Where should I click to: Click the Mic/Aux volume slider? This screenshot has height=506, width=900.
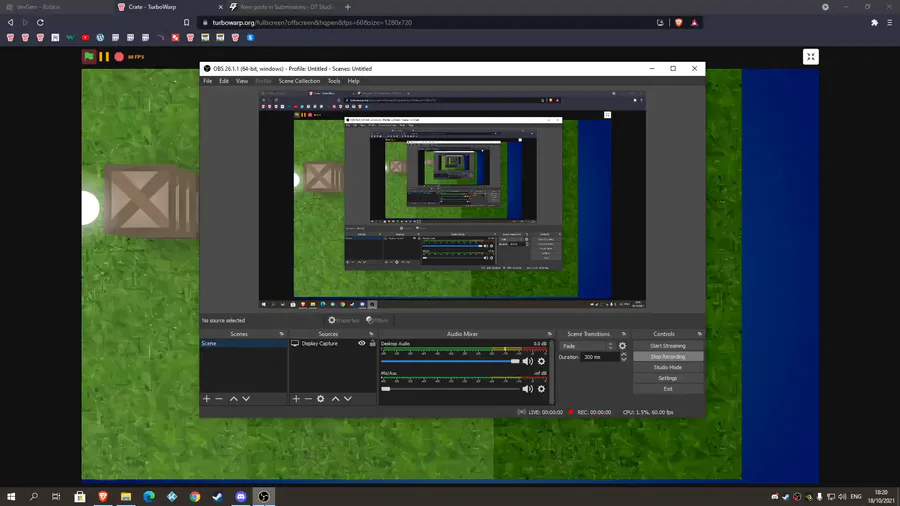451,388
